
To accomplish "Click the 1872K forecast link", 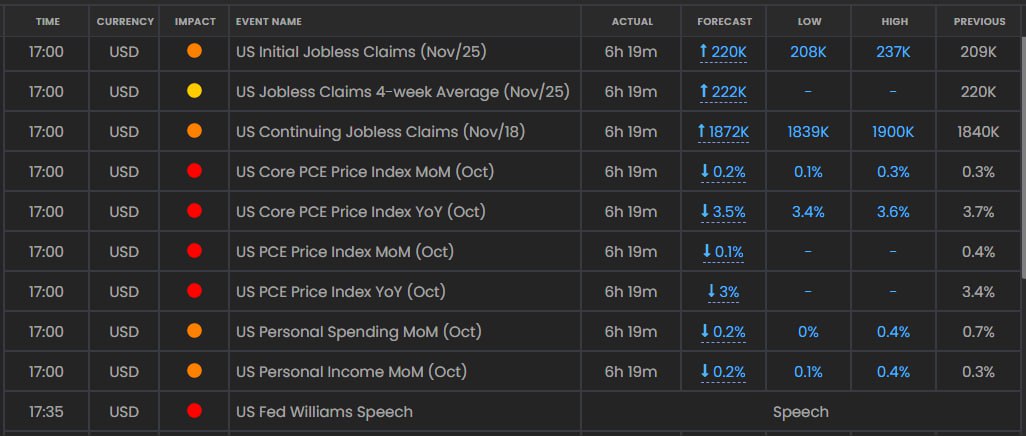I will (730, 131).
